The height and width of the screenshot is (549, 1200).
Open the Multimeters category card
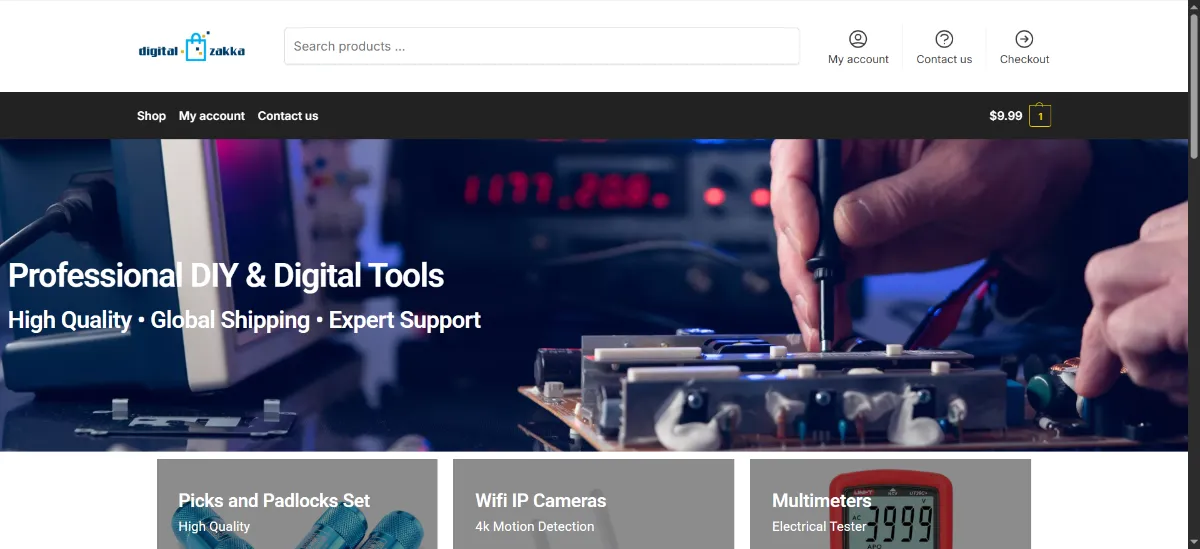coord(890,504)
